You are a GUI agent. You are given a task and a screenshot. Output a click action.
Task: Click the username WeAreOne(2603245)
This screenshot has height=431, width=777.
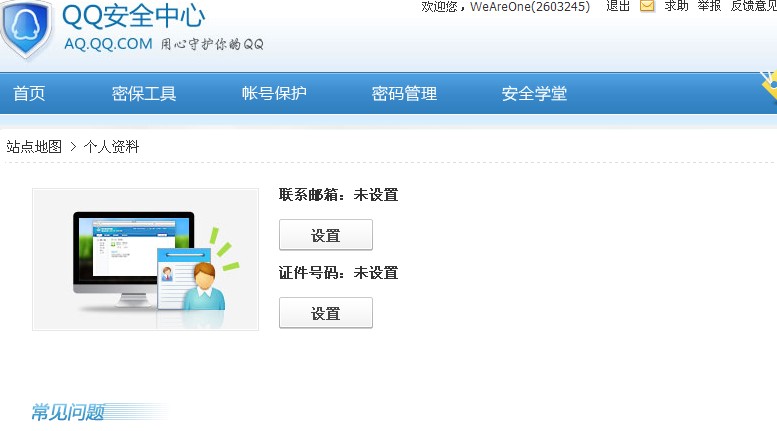(530, 6)
